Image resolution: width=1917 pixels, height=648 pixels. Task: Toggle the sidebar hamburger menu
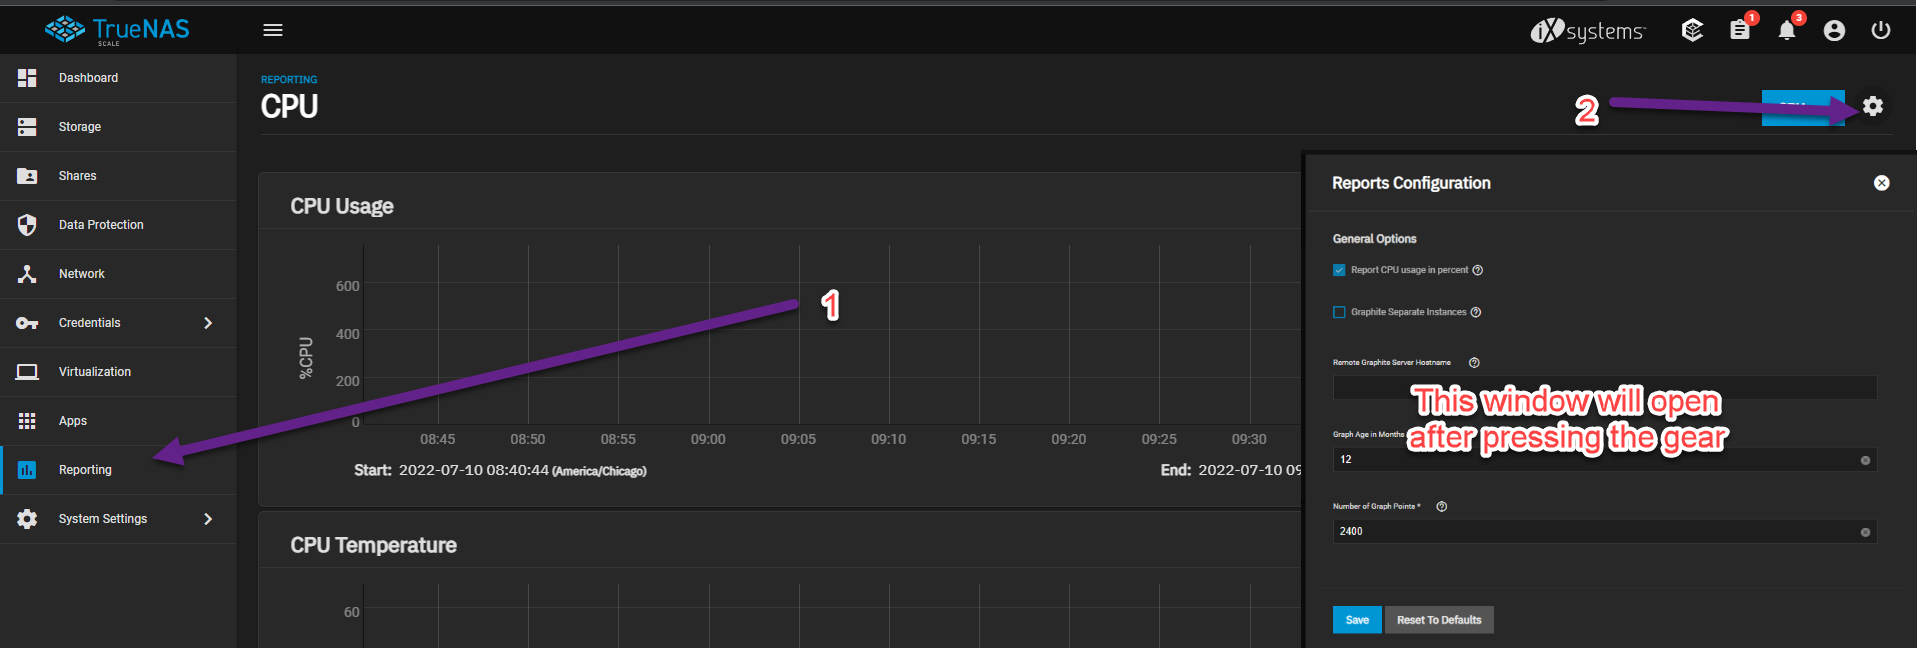[x=273, y=30]
